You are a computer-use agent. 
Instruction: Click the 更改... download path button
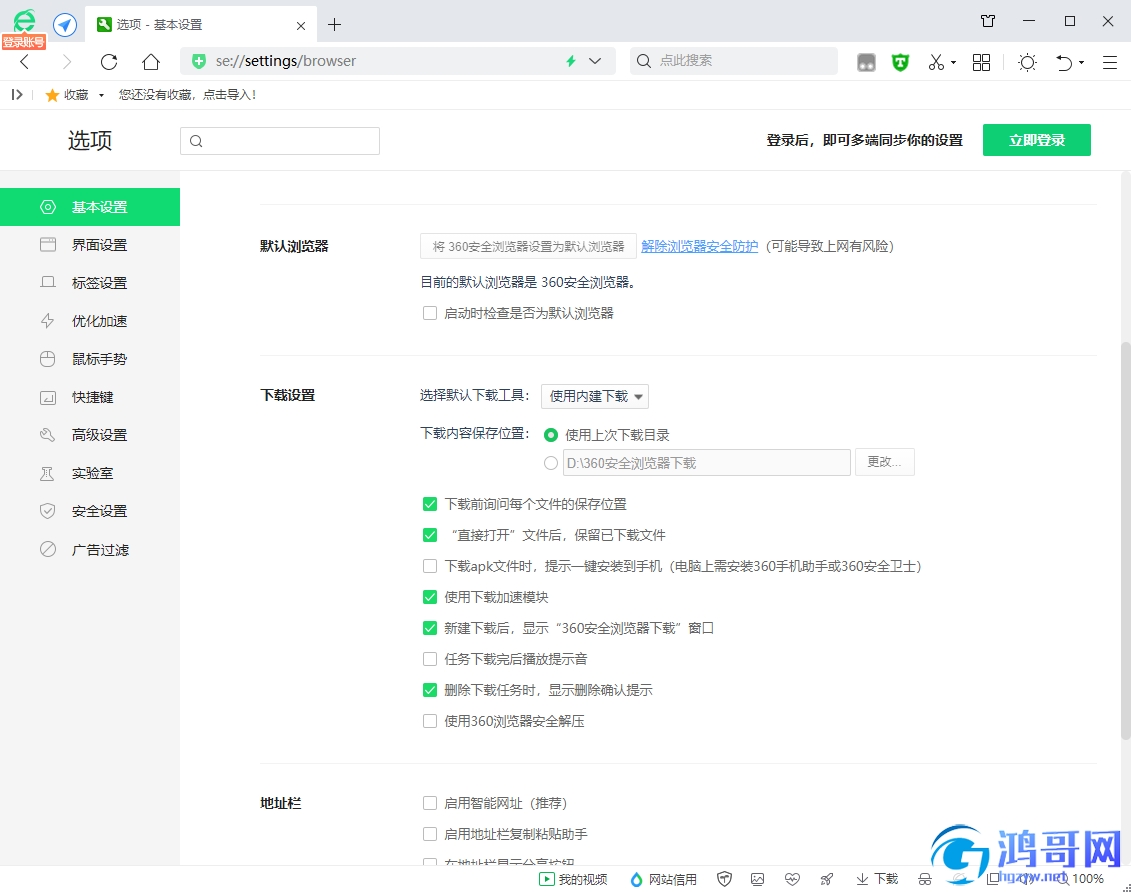coord(885,462)
